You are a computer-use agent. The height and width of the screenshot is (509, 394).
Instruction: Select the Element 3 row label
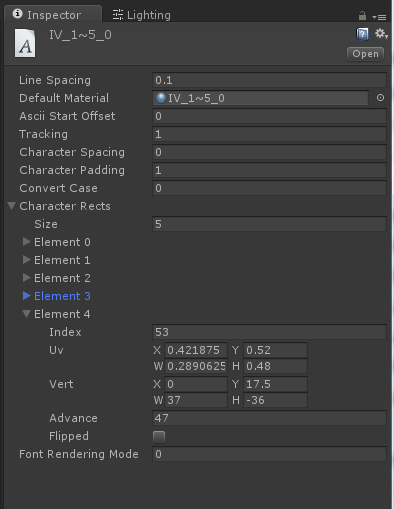click(62, 296)
